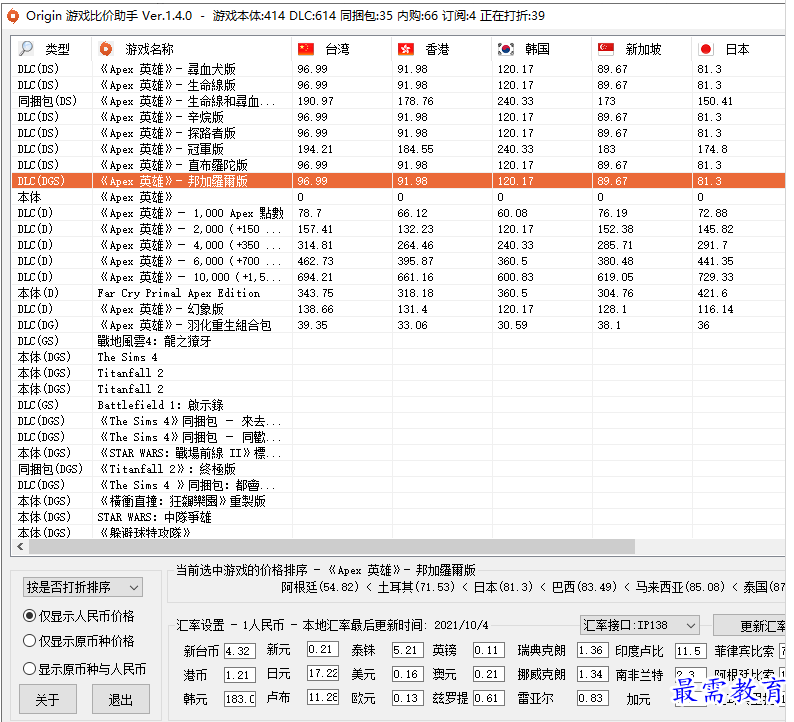Select 仅显示原币种价格 radio option
The width and height of the screenshot is (794, 722).
[x=79, y=641]
